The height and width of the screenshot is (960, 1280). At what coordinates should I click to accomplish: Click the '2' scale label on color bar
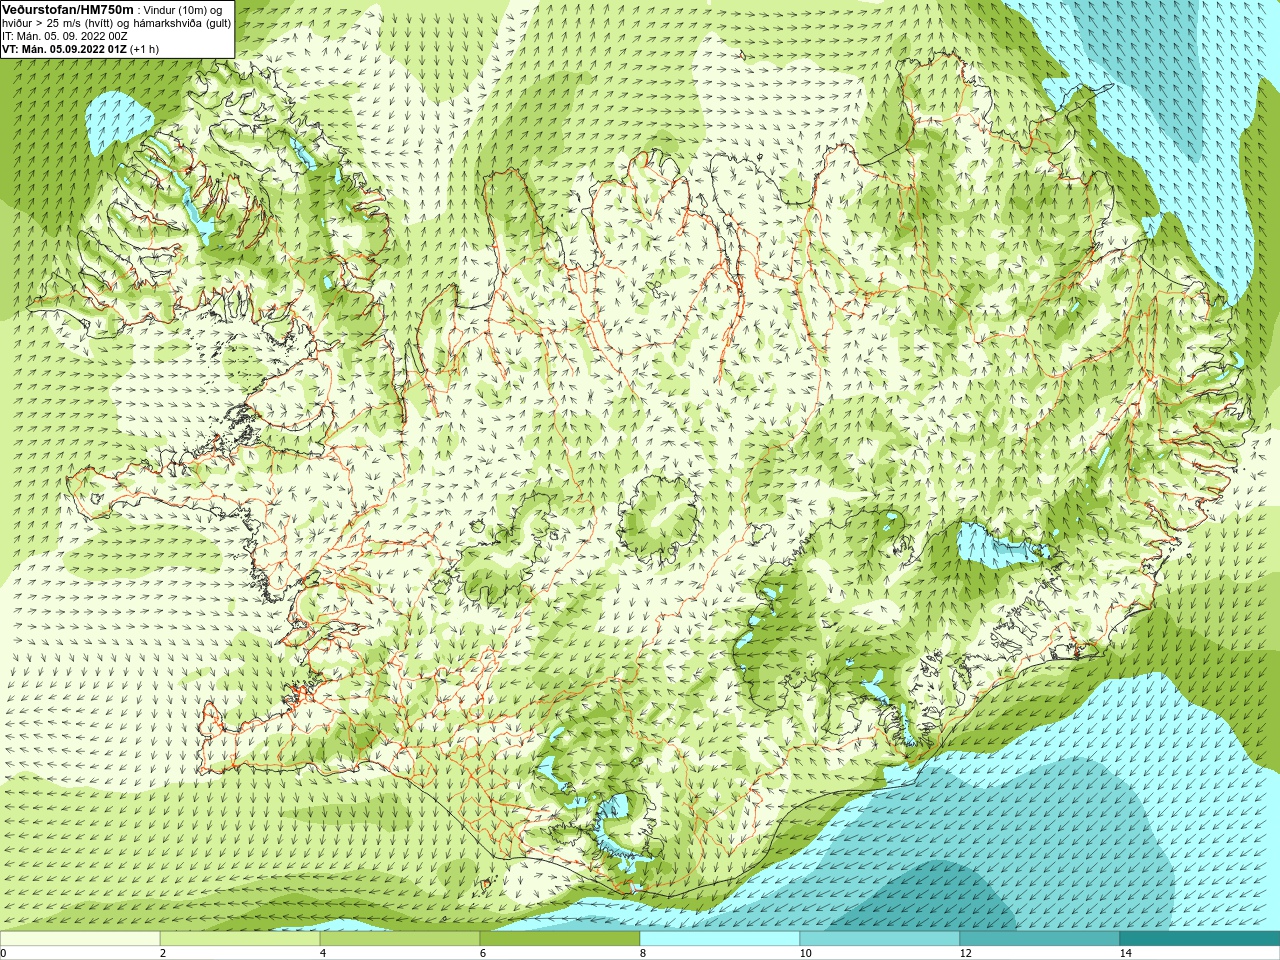(x=163, y=953)
